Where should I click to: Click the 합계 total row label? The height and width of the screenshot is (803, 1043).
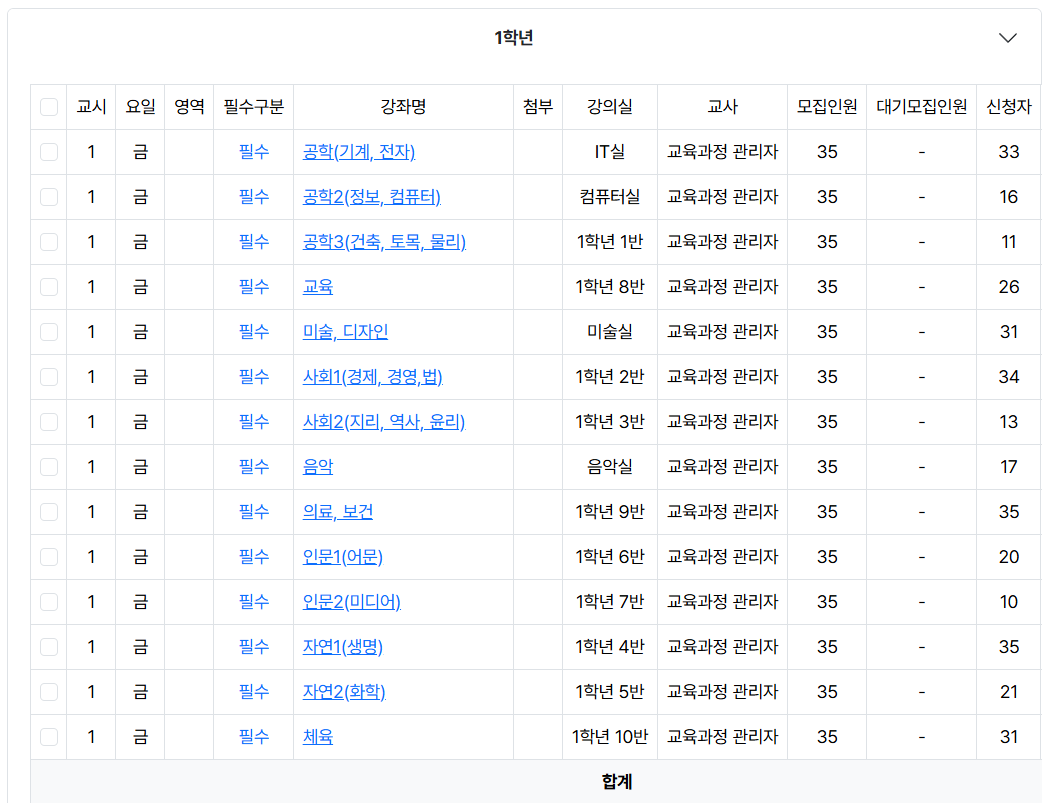pyautogui.click(x=617, y=782)
